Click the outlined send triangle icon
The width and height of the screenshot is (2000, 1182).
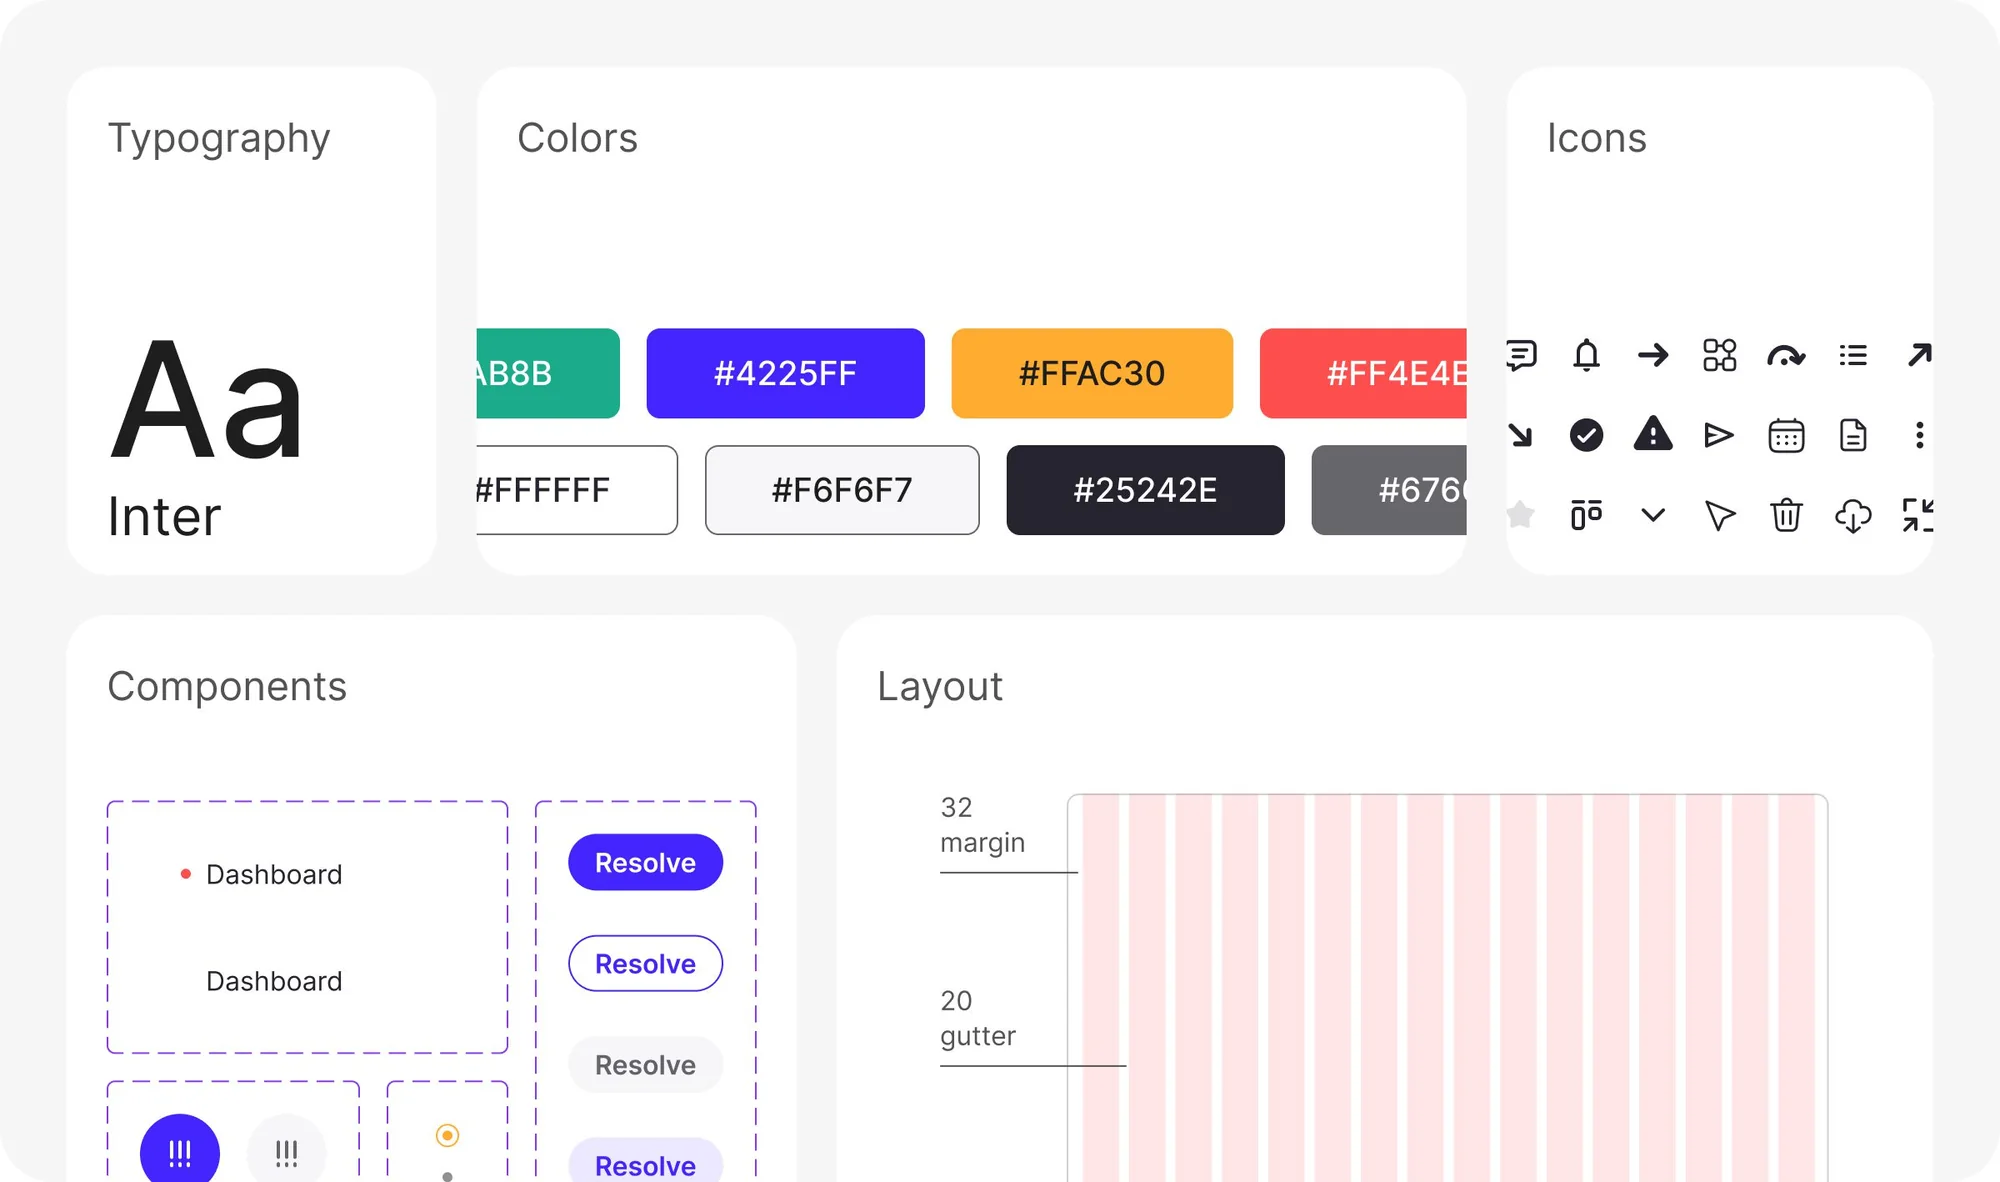pyautogui.click(x=1719, y=435)
